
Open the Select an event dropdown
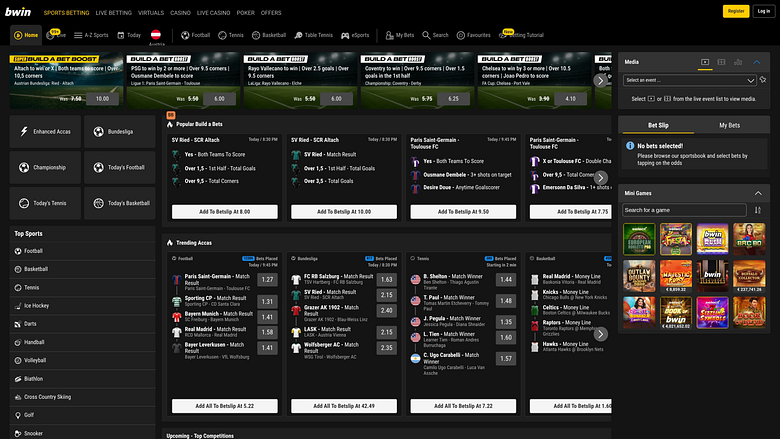[689, 80]
